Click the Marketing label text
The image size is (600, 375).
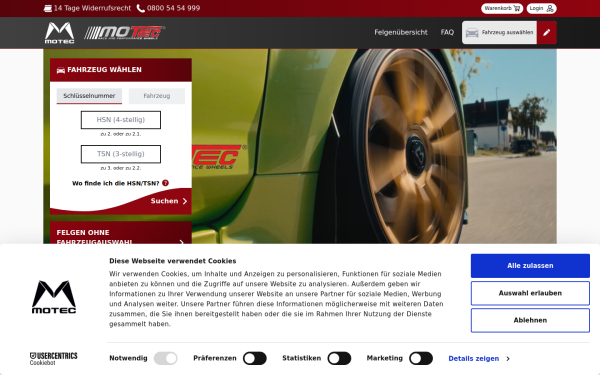pyautogui.click(x=385, y=358)
